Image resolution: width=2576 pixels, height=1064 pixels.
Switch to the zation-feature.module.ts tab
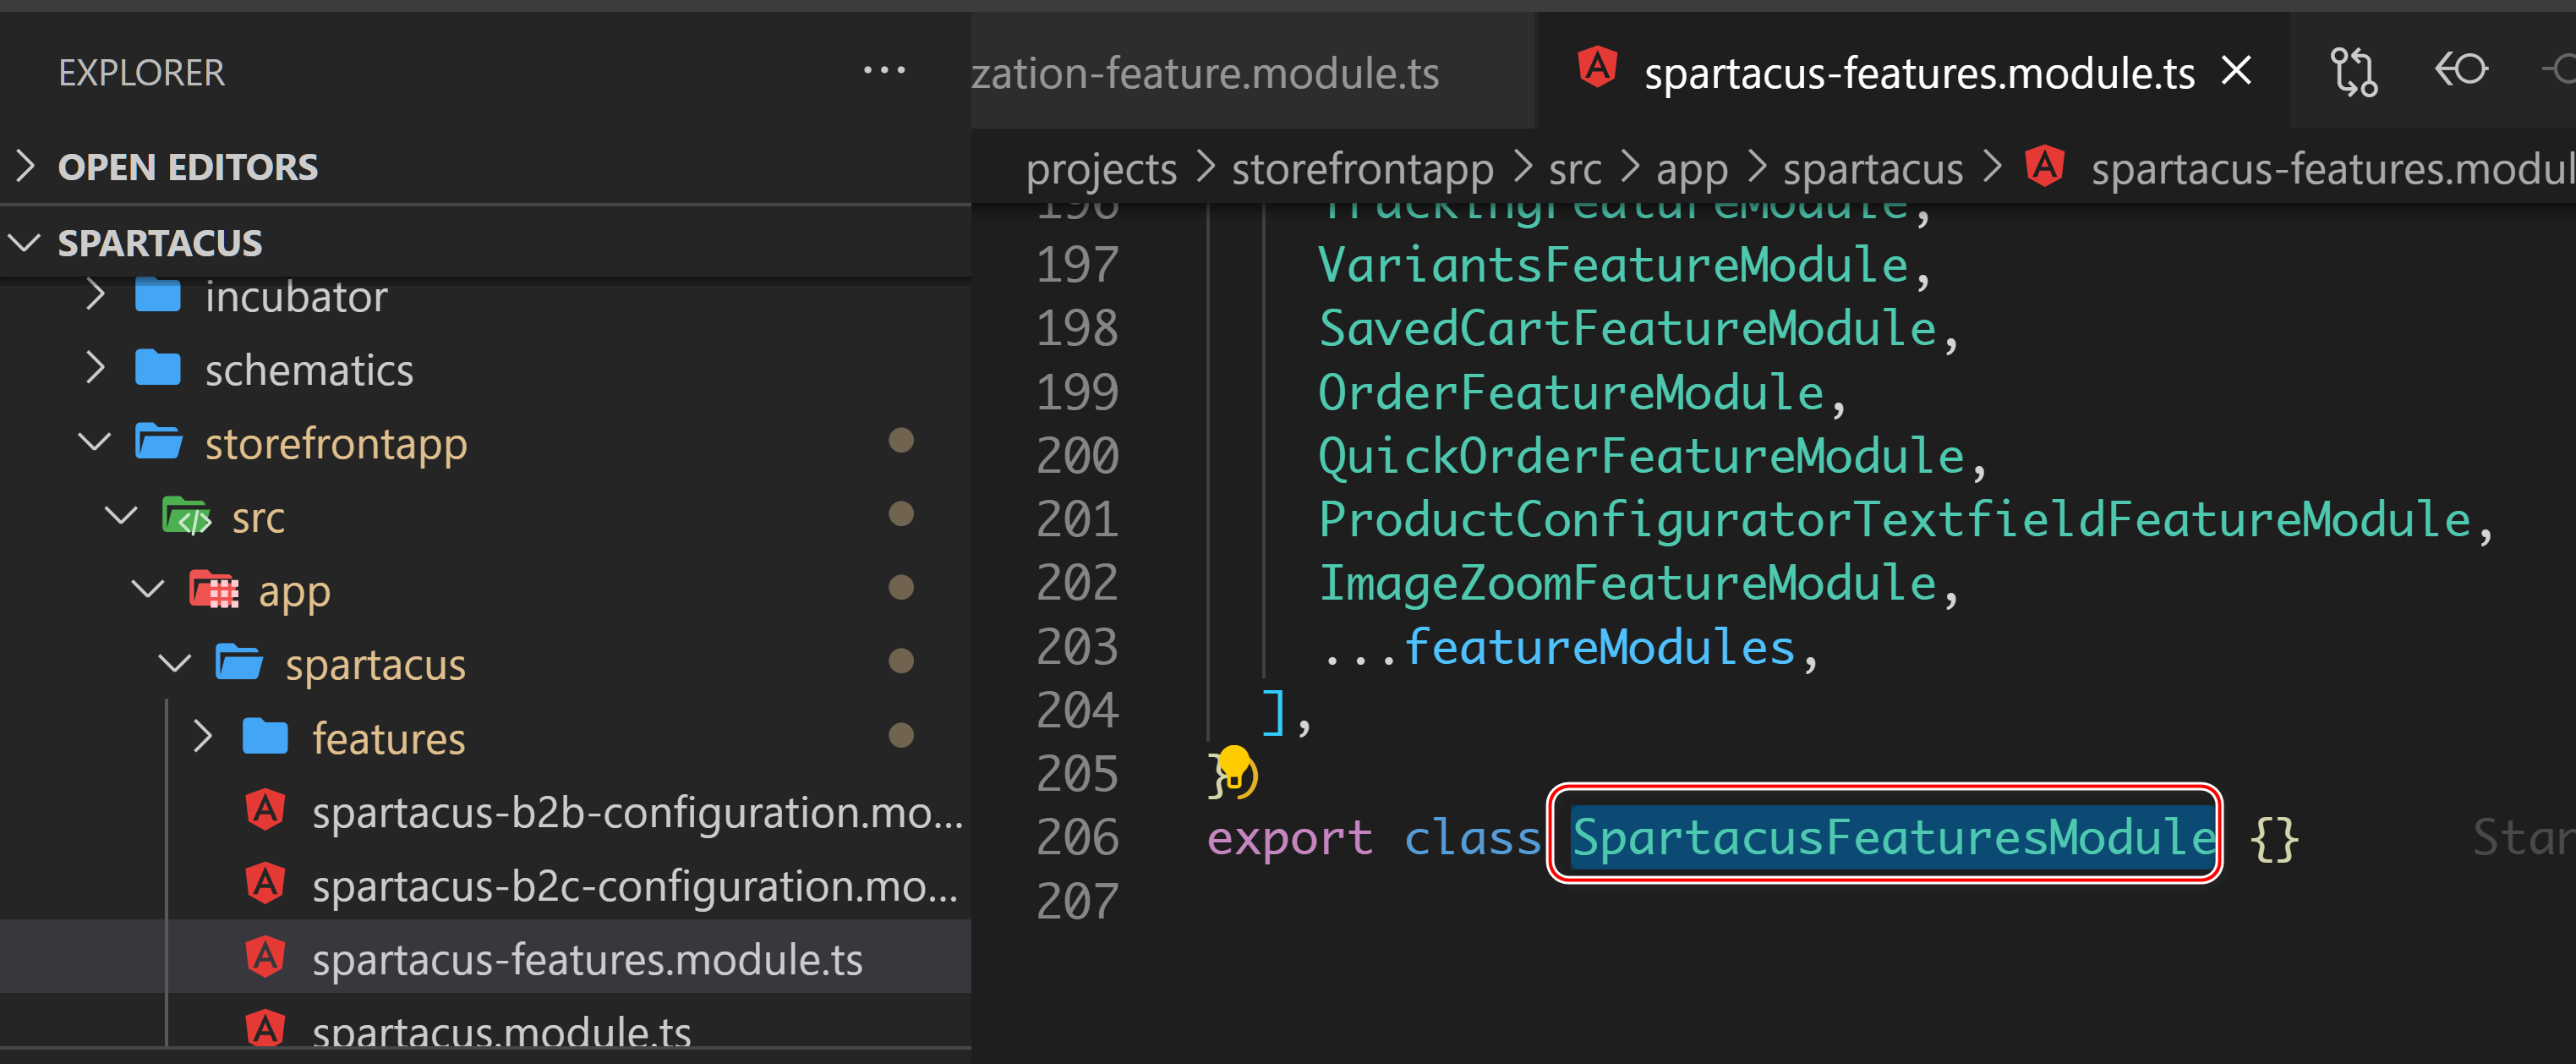coord(1204,73)
